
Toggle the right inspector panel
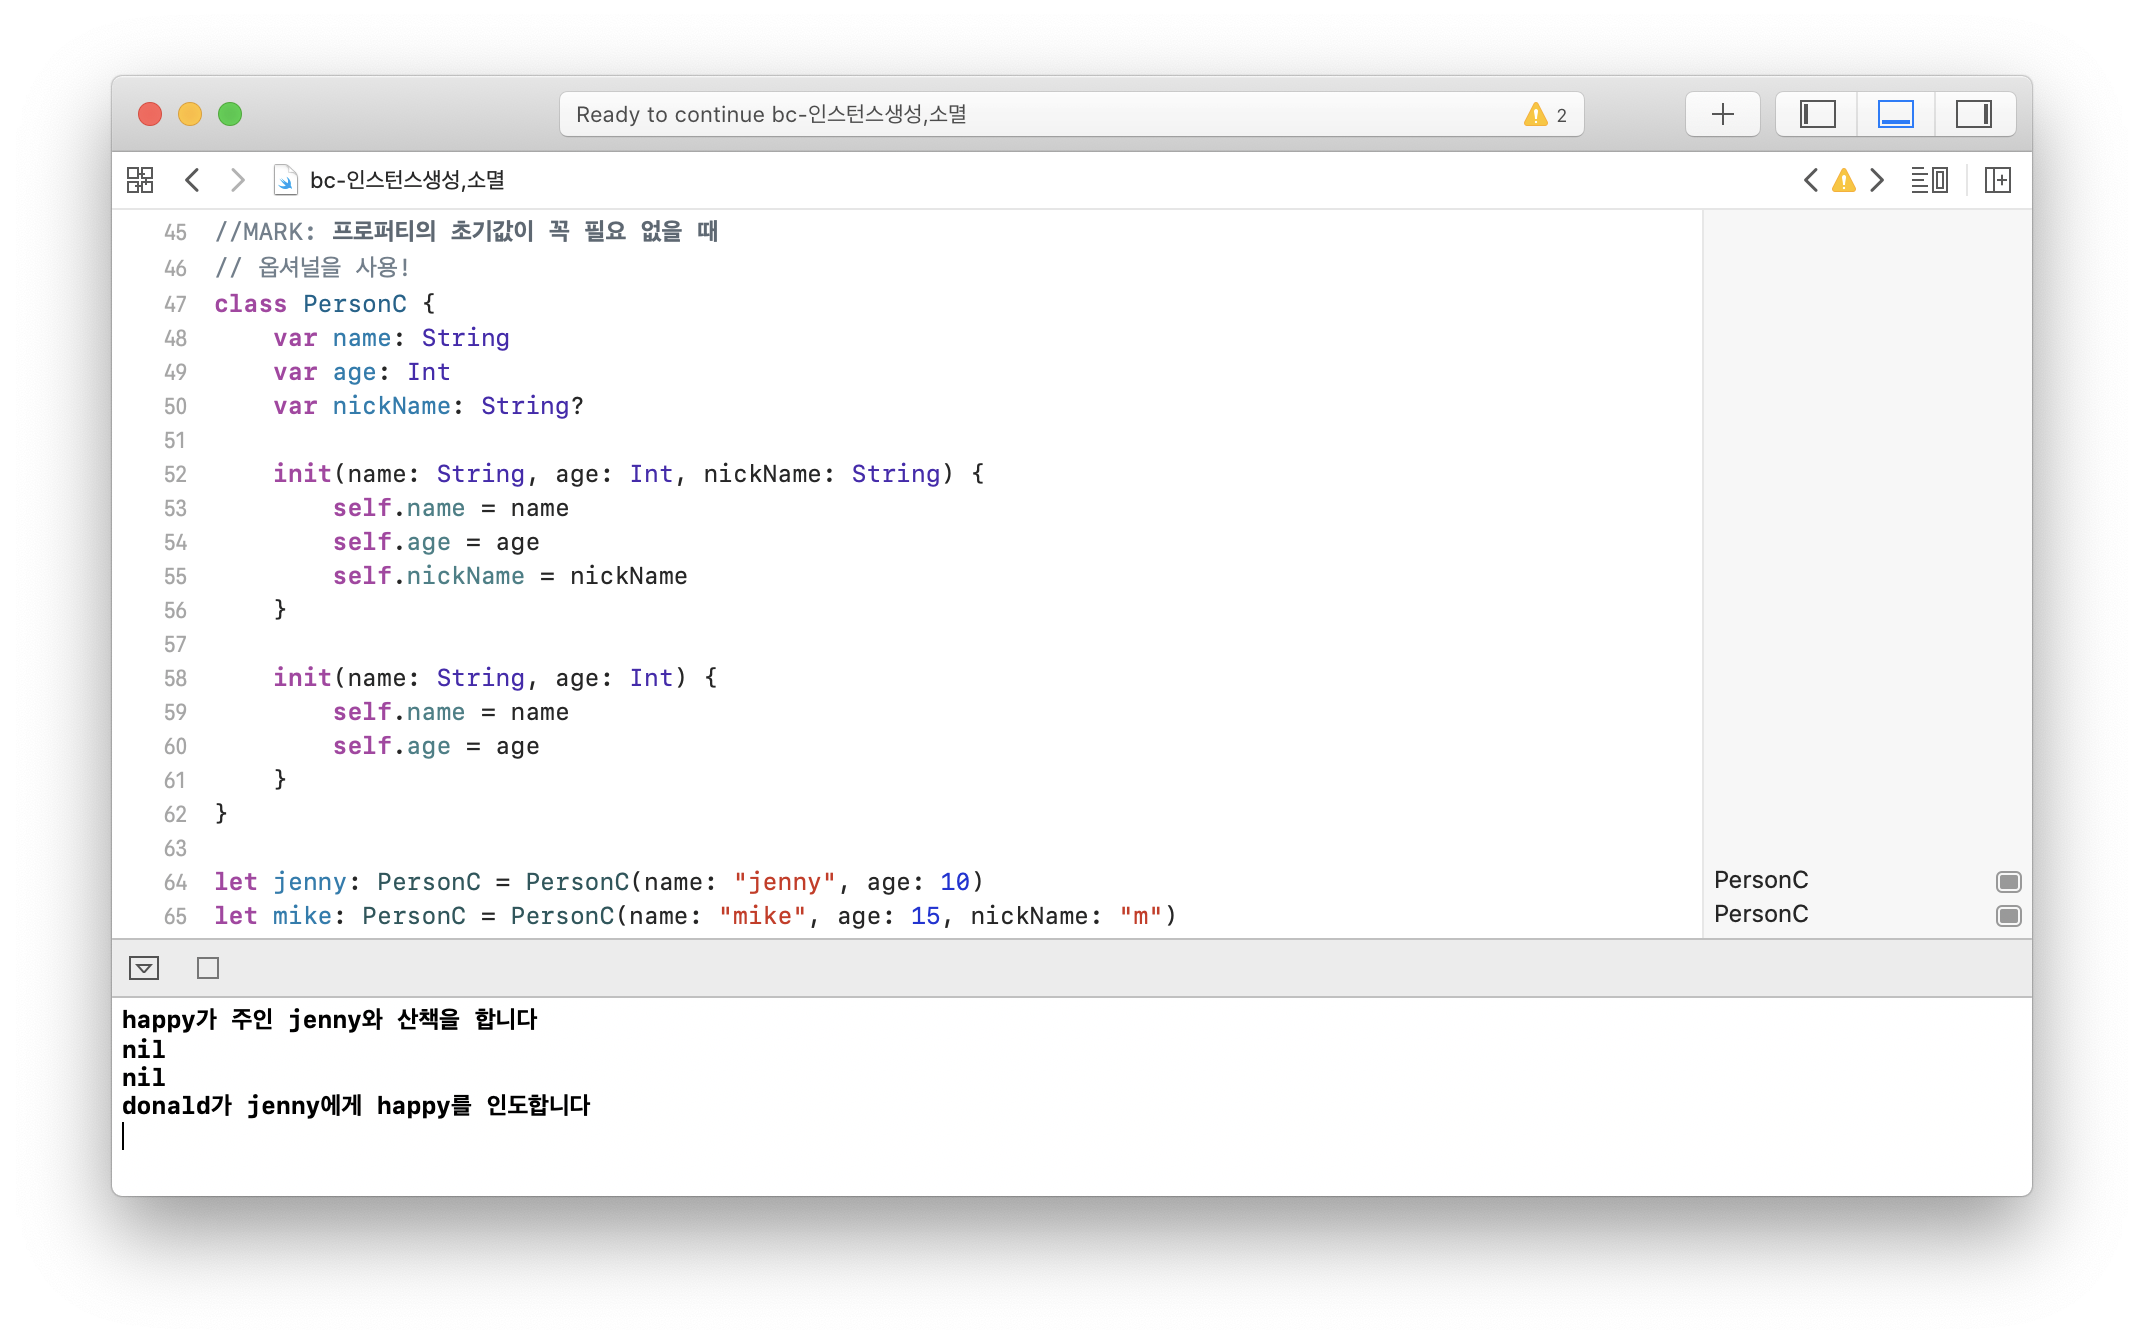(1973, 114)
